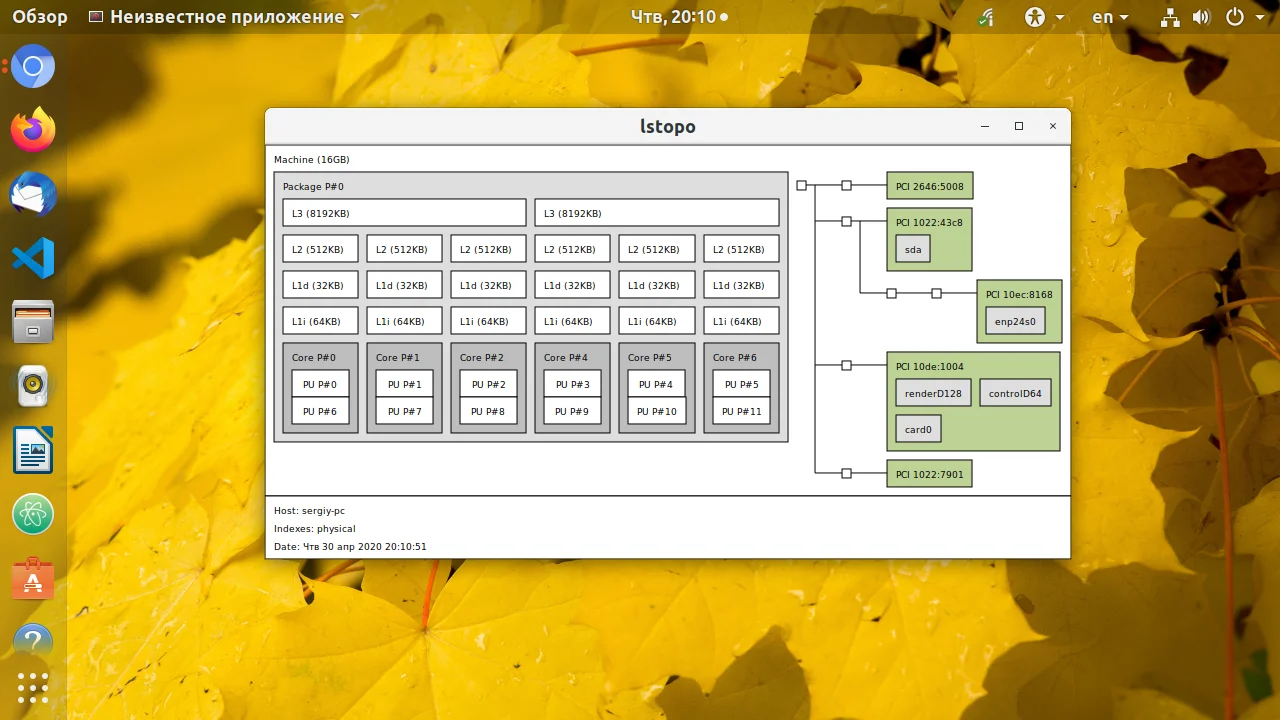Image resolution: width=1280 pixels, height=720 pixels.
Task: Open the clock calendar Чтв, 20:10
Action: pyautogui.click(x=679, y=17)
